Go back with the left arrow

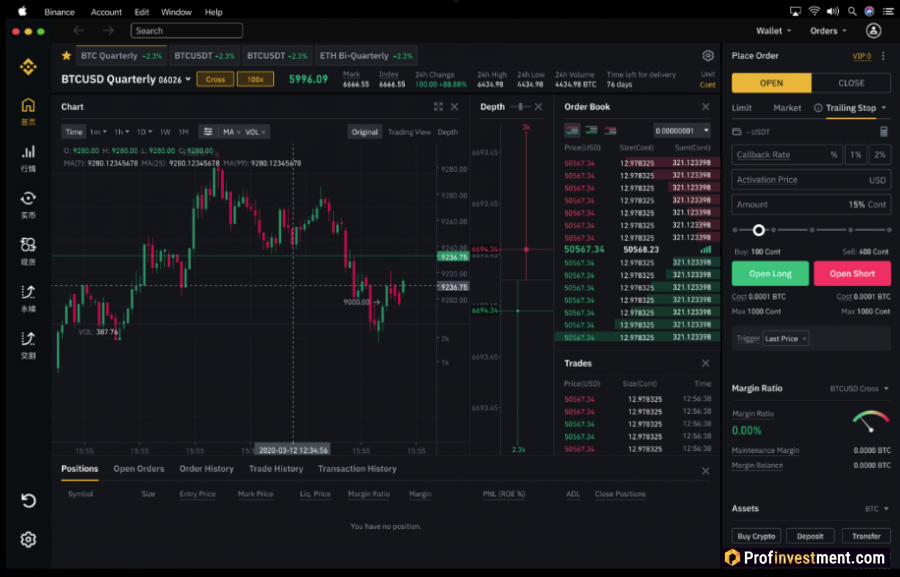pos(79,30)
